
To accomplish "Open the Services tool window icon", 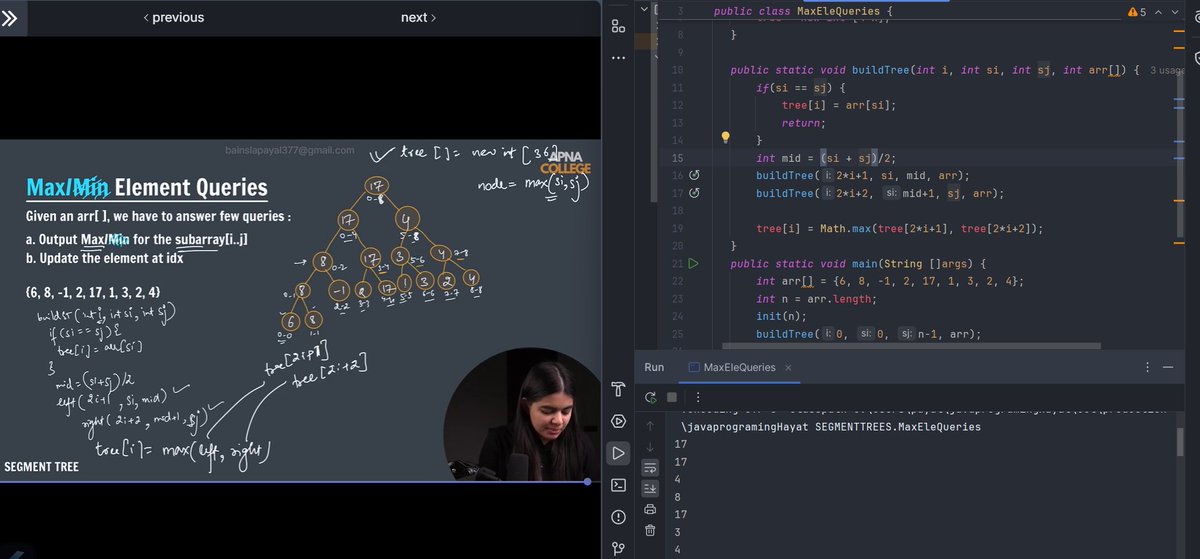I will [618, 421].
